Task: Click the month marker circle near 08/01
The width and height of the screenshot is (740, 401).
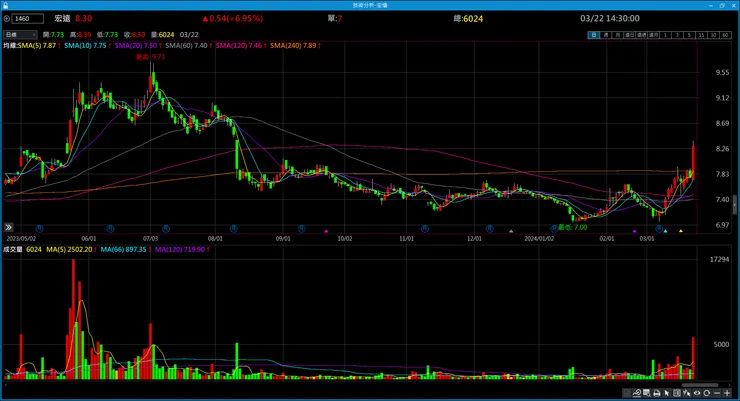Action: coord(234,228)
